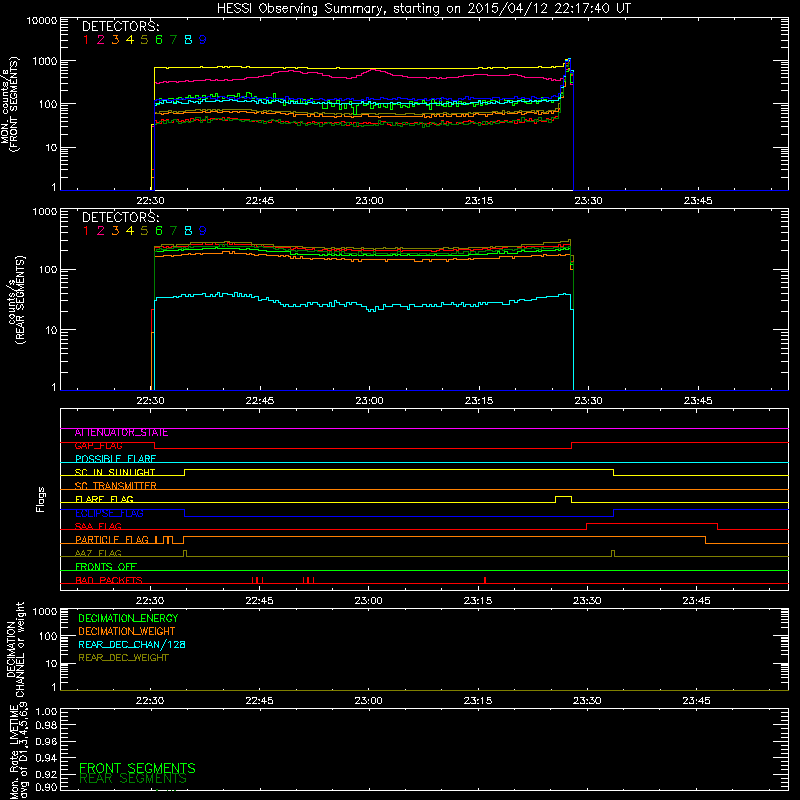Image resolution: width=800 pixels, height=800 pixels.
Task: Click DETECTORS heading in front segments plot
Action: coord(121,27)
